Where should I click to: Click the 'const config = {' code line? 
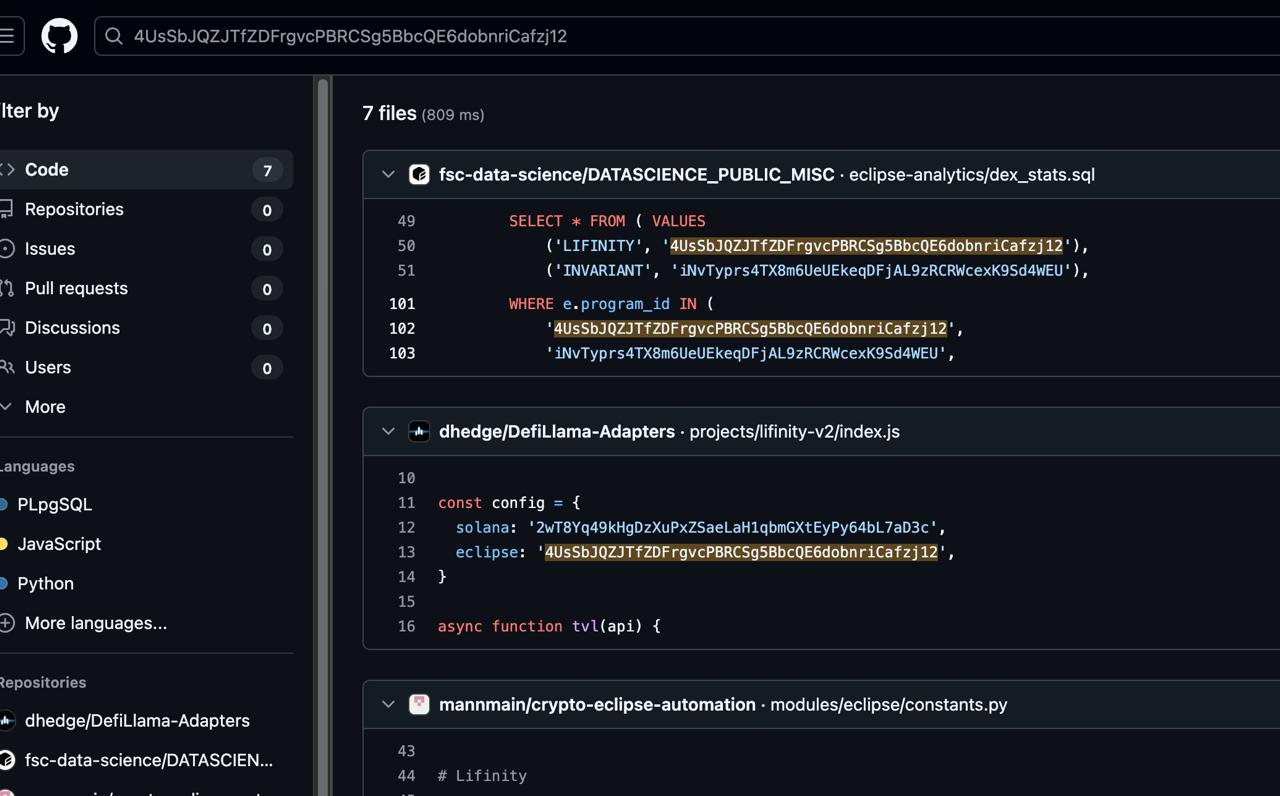[509, 503]
